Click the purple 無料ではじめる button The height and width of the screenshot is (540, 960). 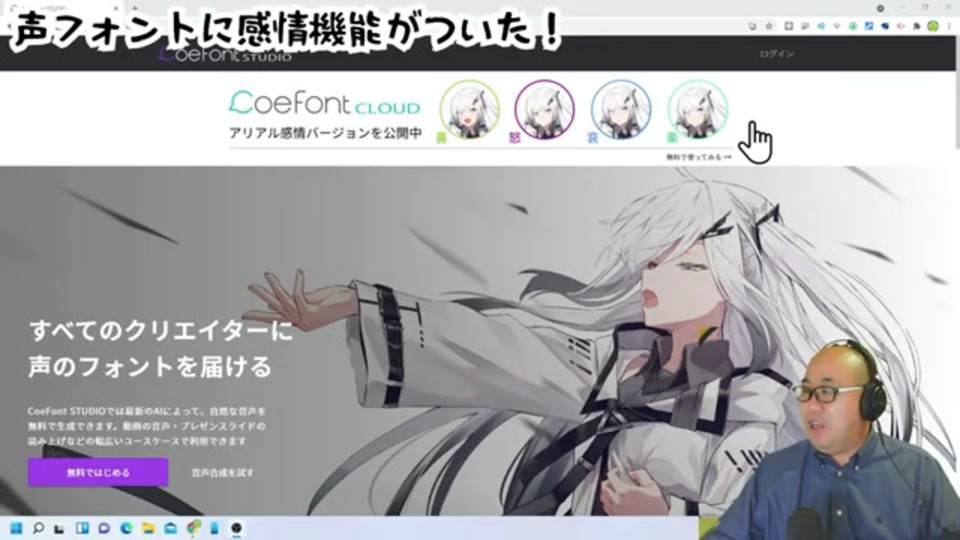pos(98,472)
